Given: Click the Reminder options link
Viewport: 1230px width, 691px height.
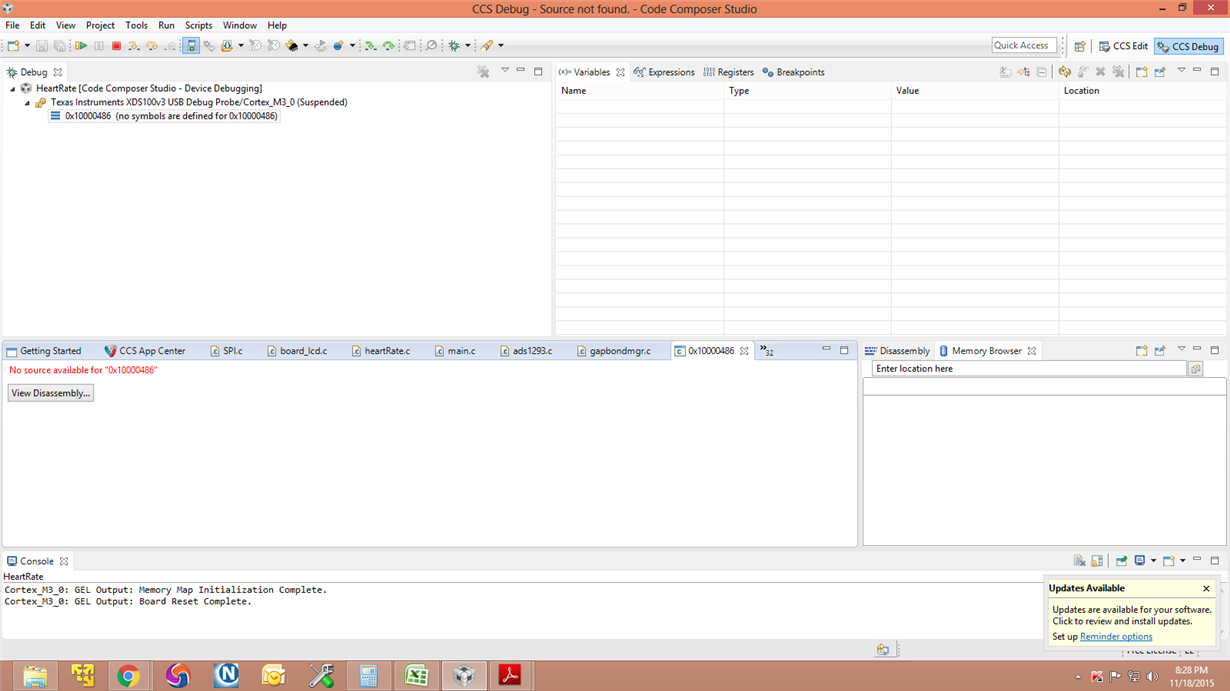Looking at the screenshot, I should pos(1116,637).
